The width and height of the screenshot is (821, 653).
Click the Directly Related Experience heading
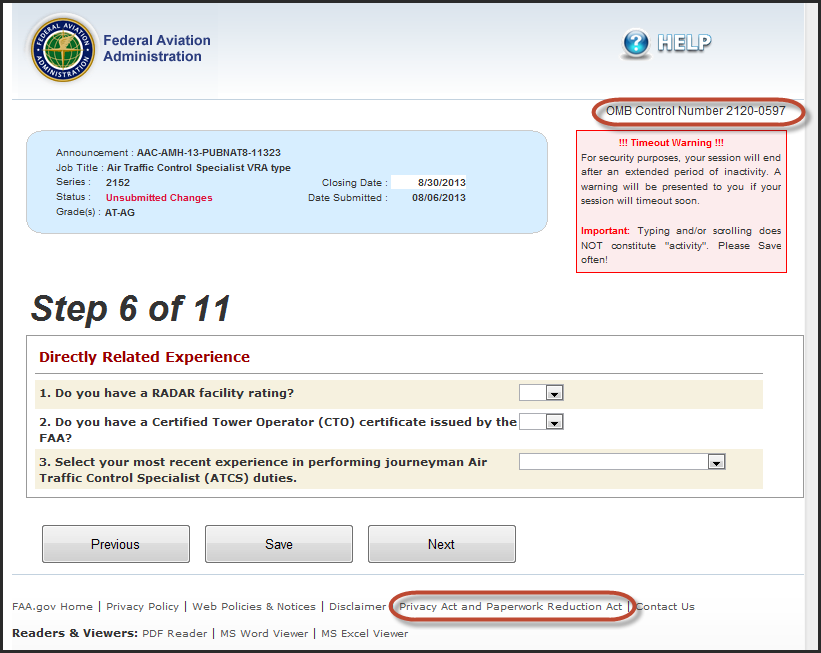[x=145, y=357]
